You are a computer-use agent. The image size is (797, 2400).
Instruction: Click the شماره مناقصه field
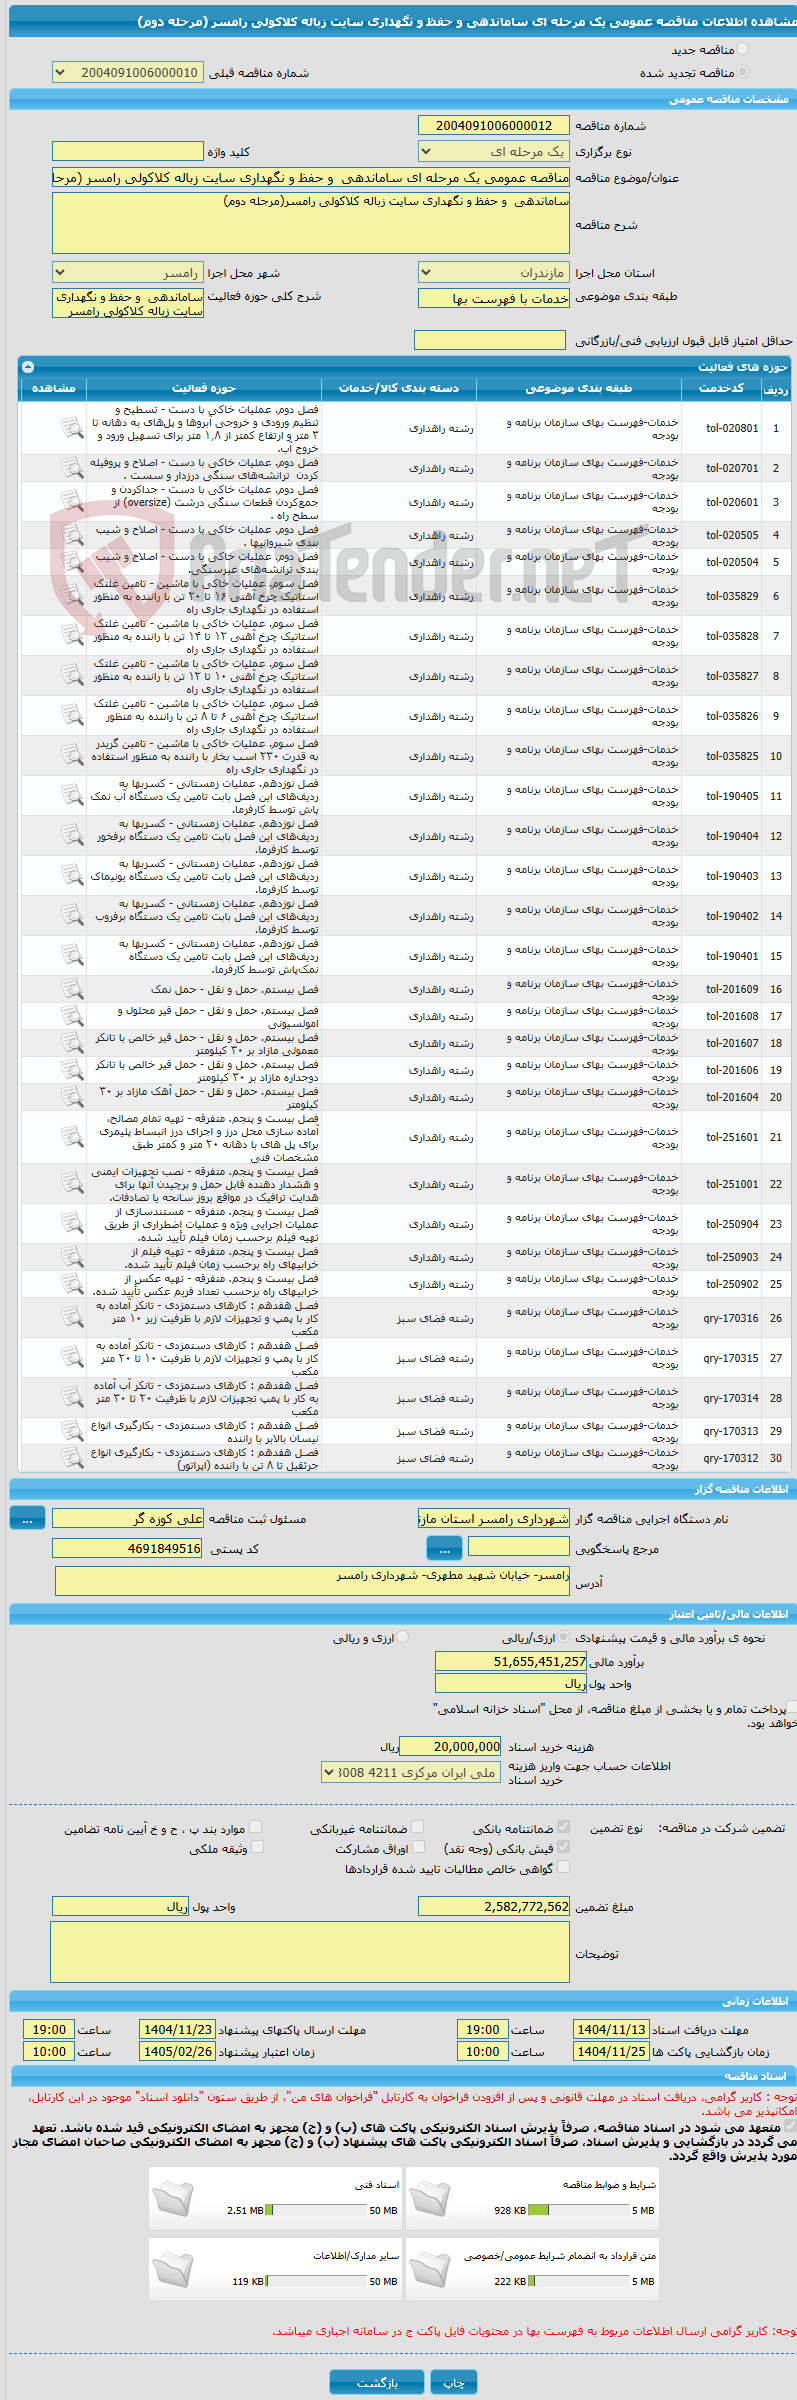[x=493, y=125]
